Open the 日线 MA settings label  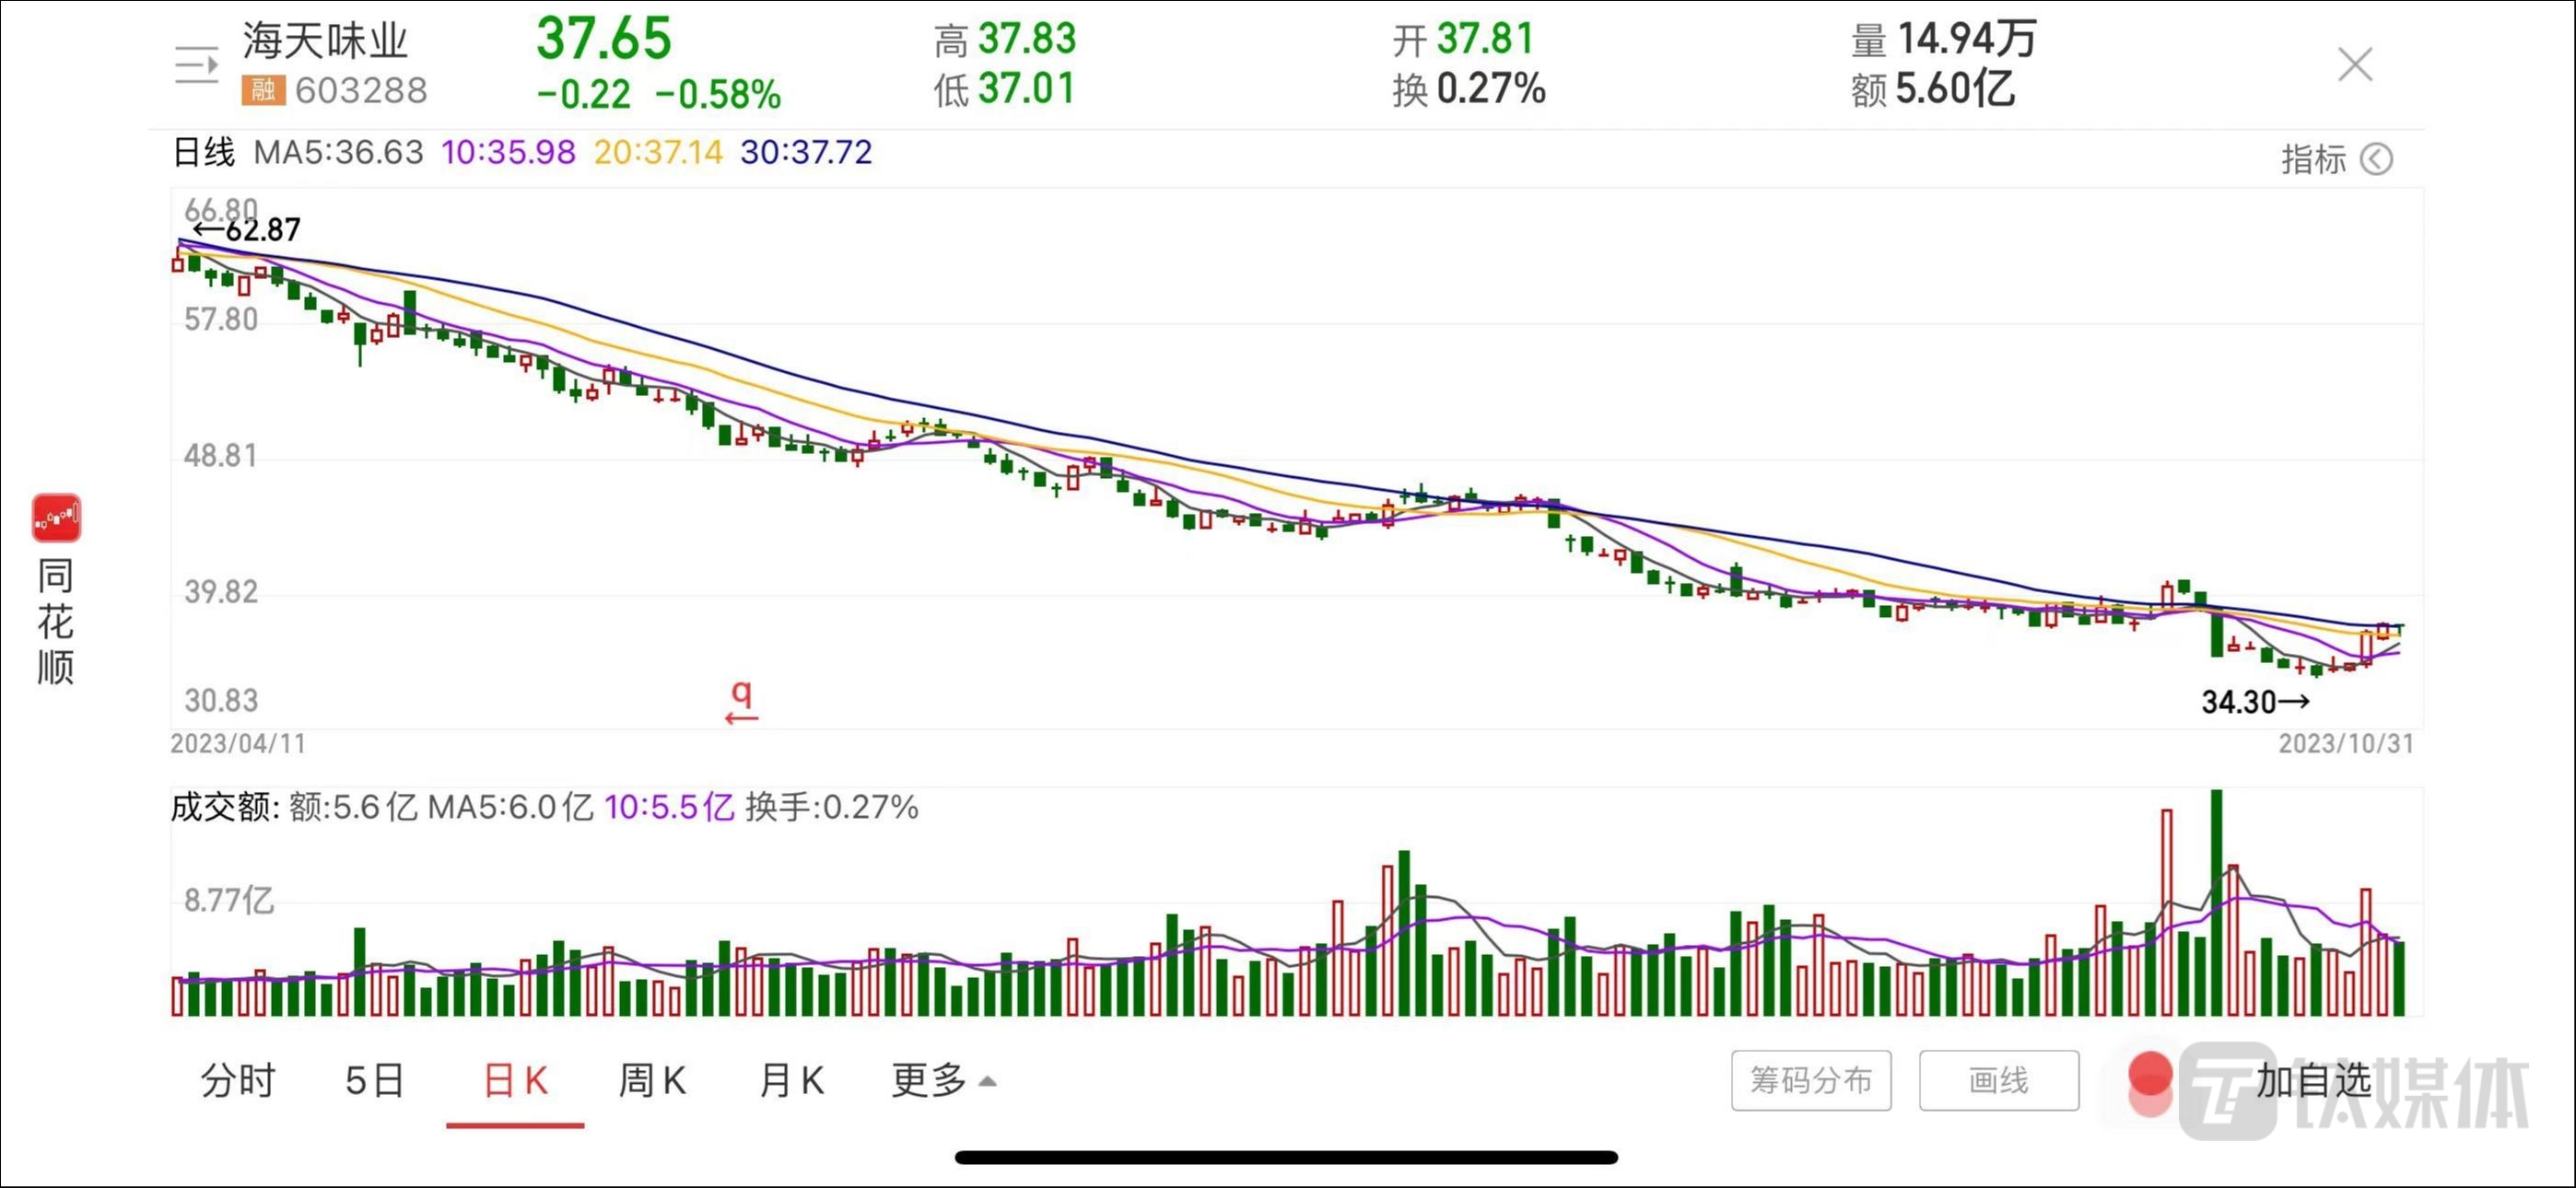pyautogui.click(x=204, y=152)
